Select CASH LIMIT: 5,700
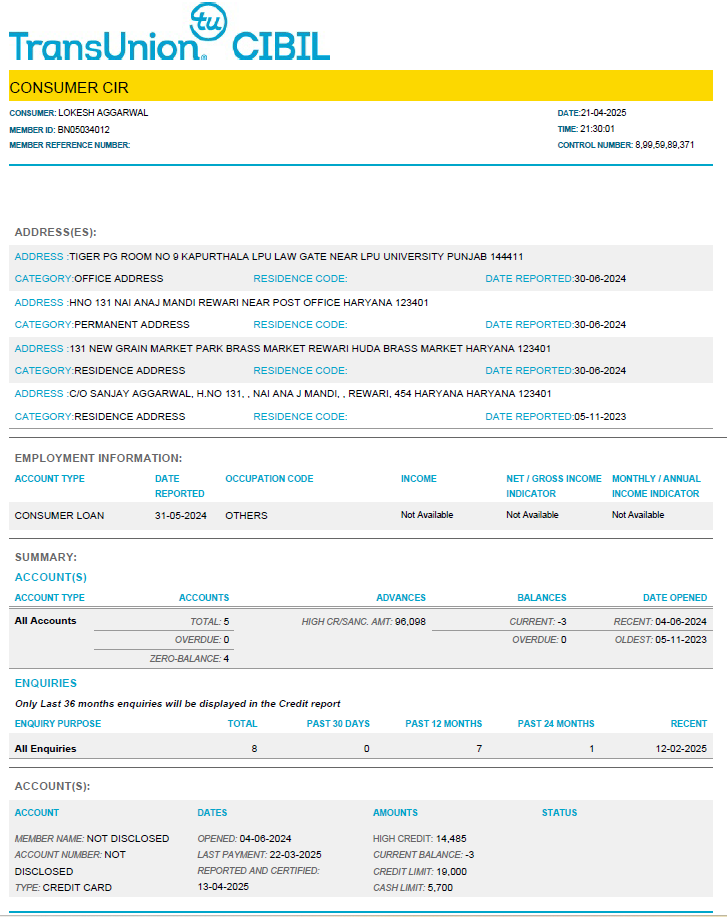 click(413, 888)
